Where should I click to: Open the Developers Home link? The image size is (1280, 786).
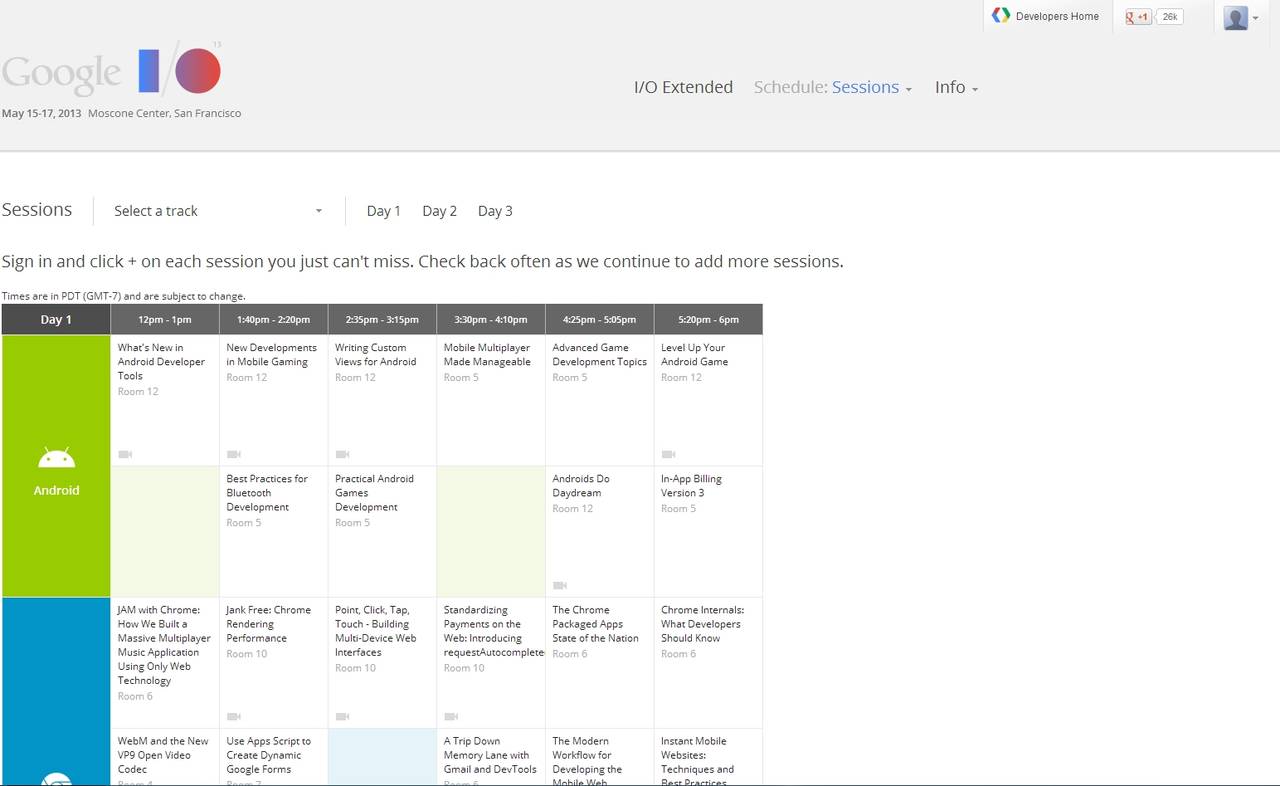(x=1057, y=16)
